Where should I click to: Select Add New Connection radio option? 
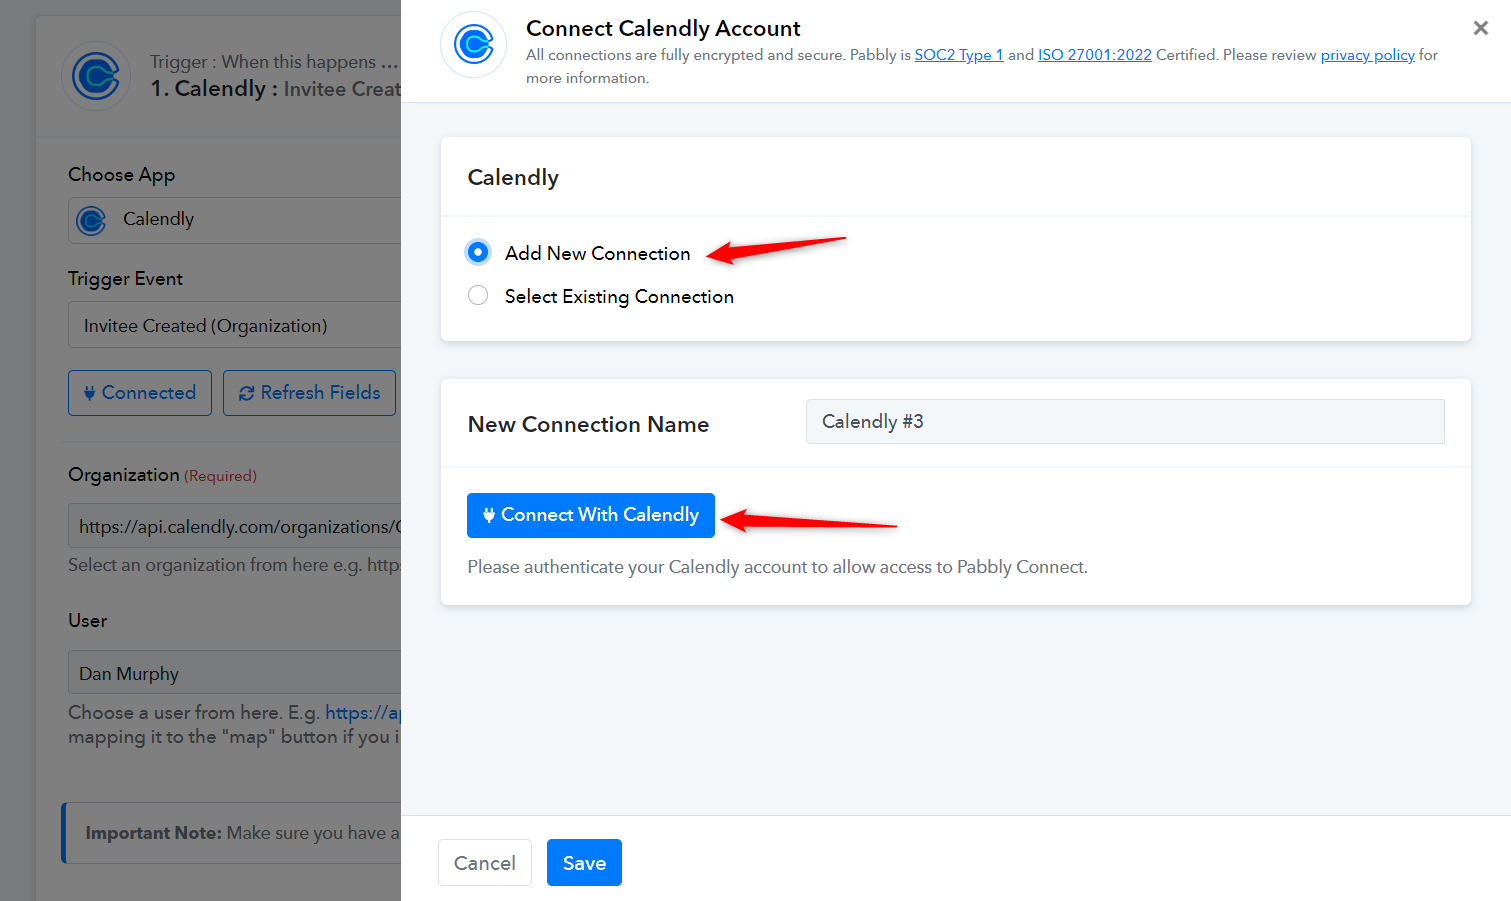pos(478,252)
